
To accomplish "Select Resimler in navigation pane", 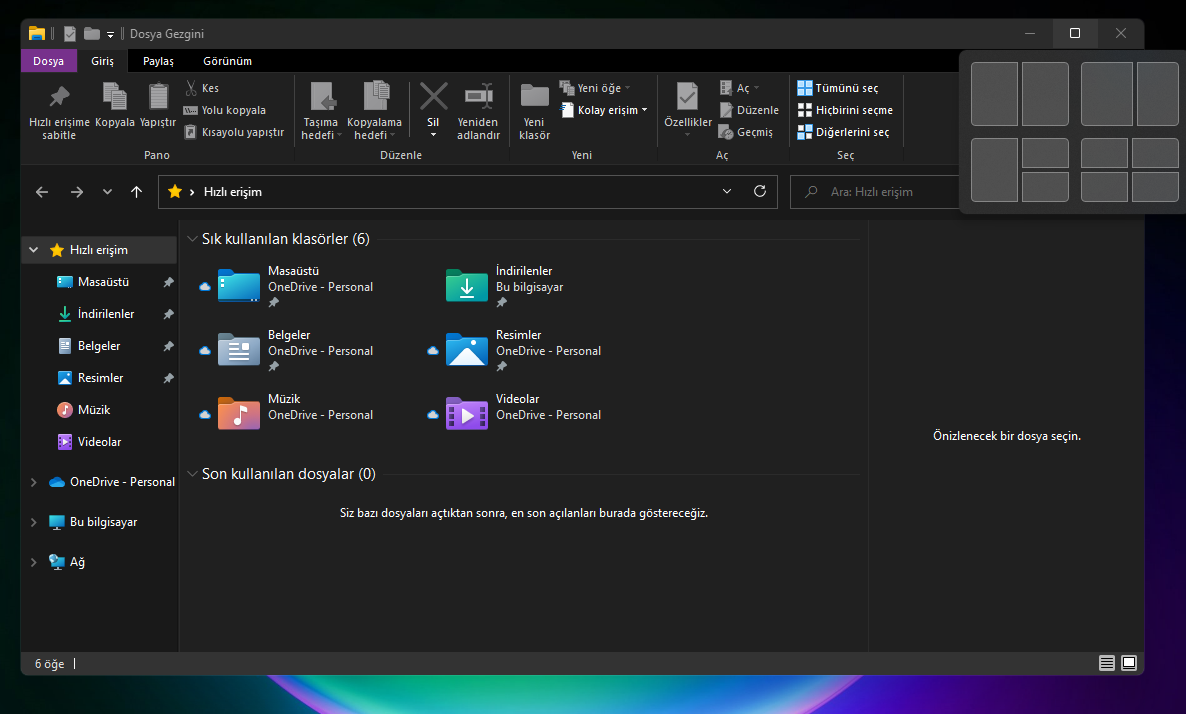I will [x=101, y=377].
